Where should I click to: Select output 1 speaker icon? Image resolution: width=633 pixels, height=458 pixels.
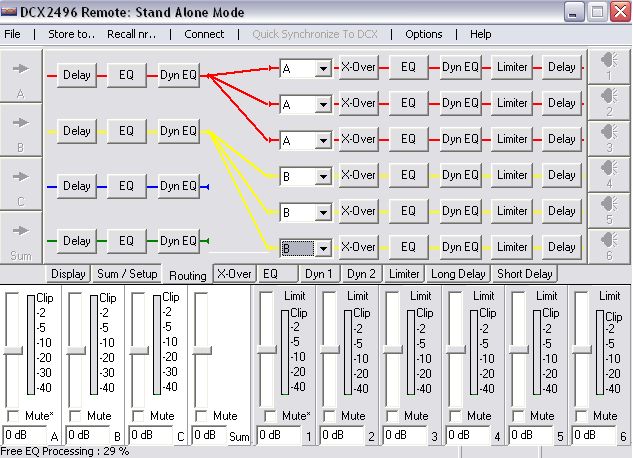click(609, 60)
